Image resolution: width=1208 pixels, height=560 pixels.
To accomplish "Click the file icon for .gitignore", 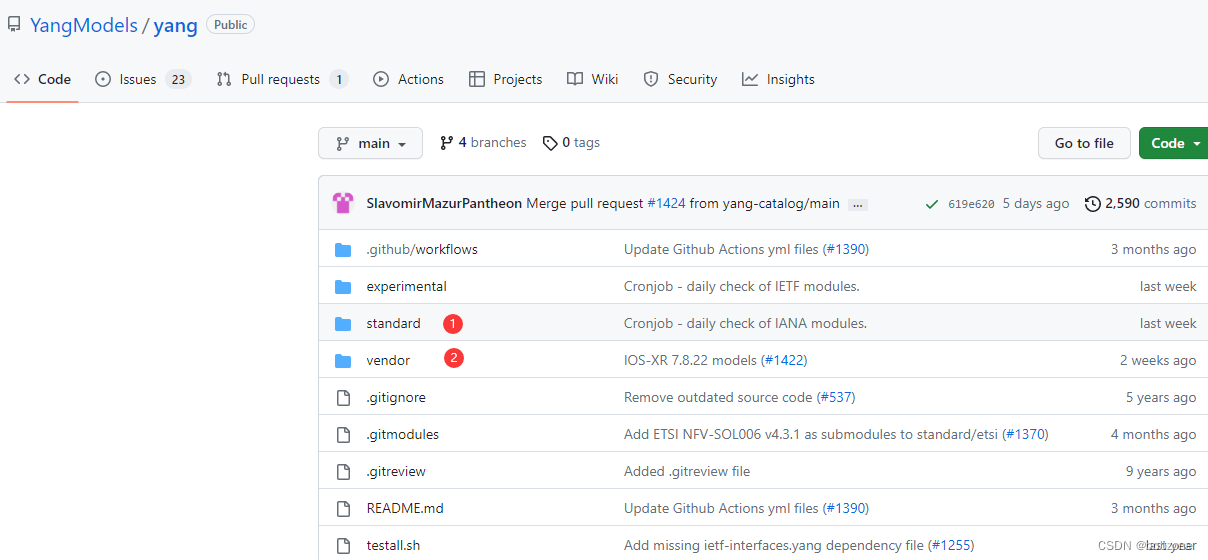I will 344,397.
